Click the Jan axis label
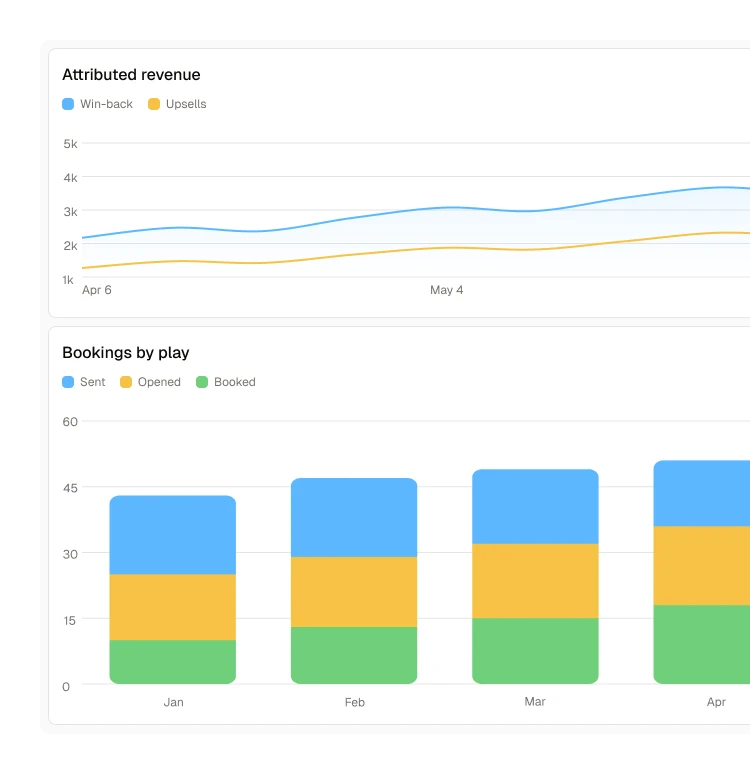 coord(173,702)
